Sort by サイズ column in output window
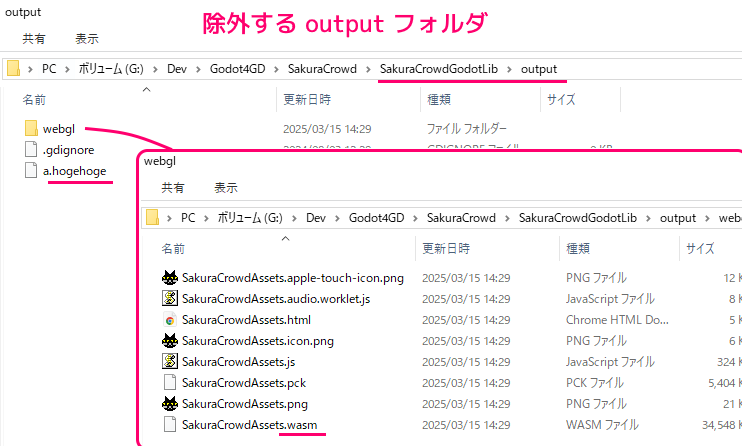This screenshot has height=446, width=742. click(561, 100)
